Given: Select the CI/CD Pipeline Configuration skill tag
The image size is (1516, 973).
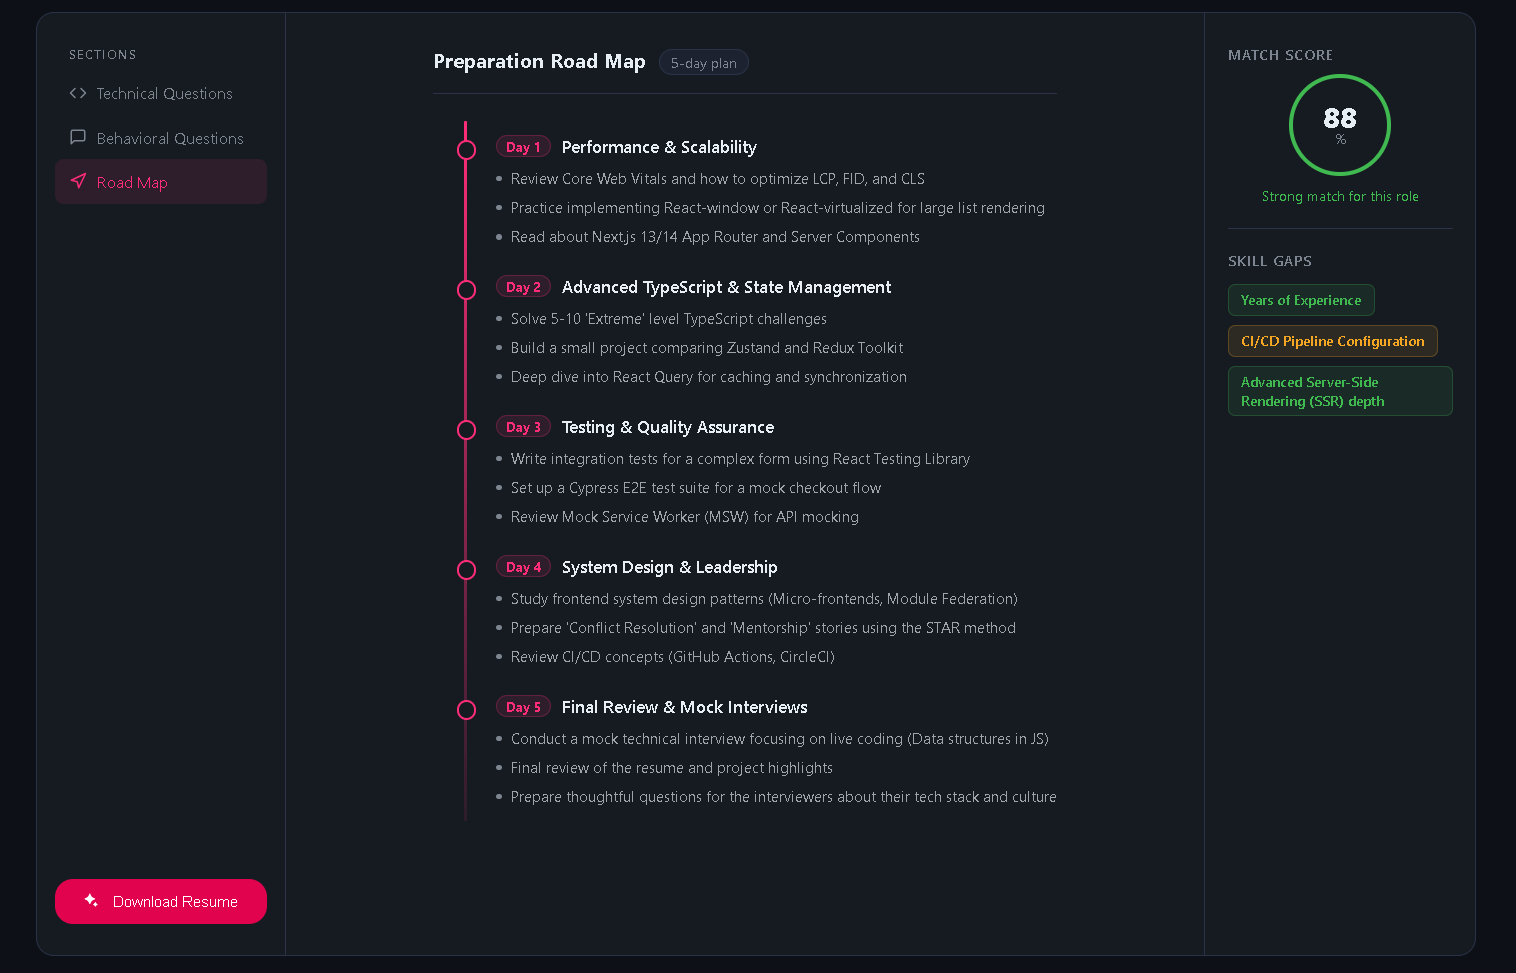Looking at the screenshot, I should [1333, 341].
